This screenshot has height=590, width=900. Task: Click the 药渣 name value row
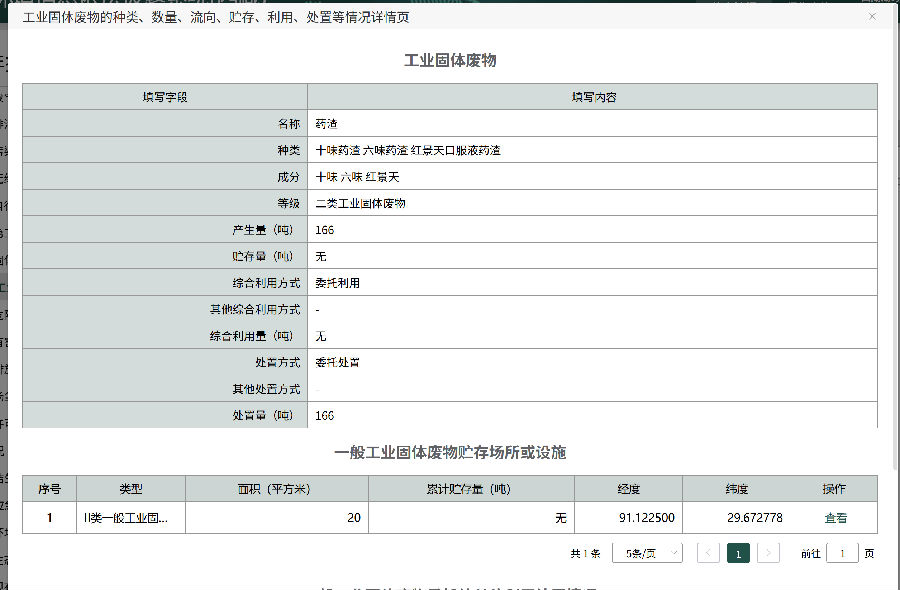[326, 124]
